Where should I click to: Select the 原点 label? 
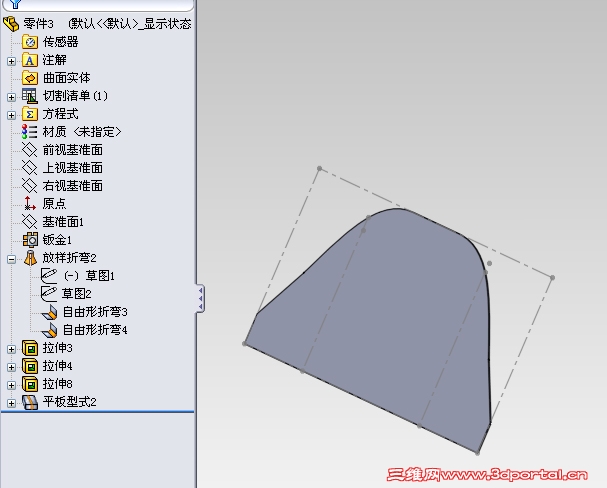(54, 204)
